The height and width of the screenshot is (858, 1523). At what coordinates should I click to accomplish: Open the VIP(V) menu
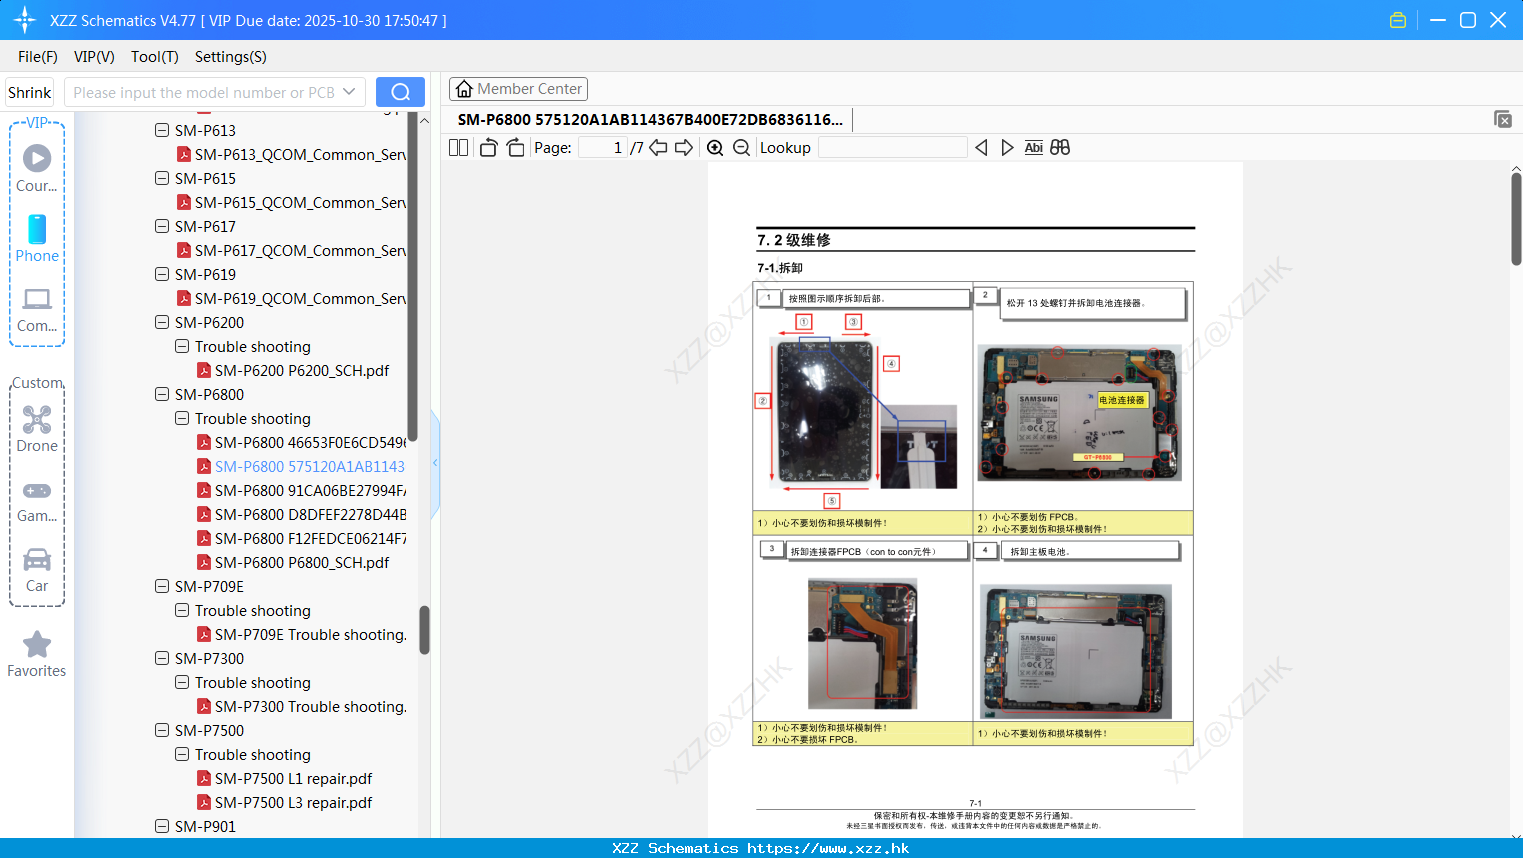94,57
